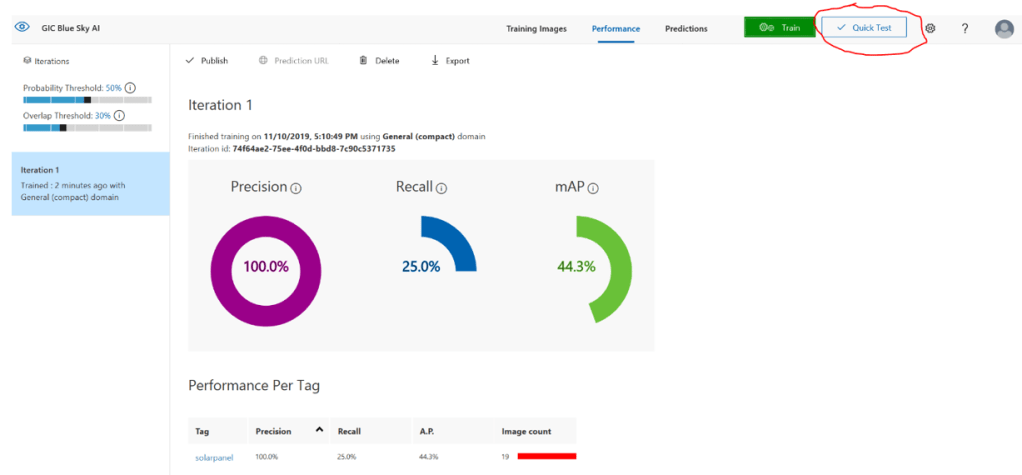Sort the table by Precision column arrow

(x=319, y=430)
